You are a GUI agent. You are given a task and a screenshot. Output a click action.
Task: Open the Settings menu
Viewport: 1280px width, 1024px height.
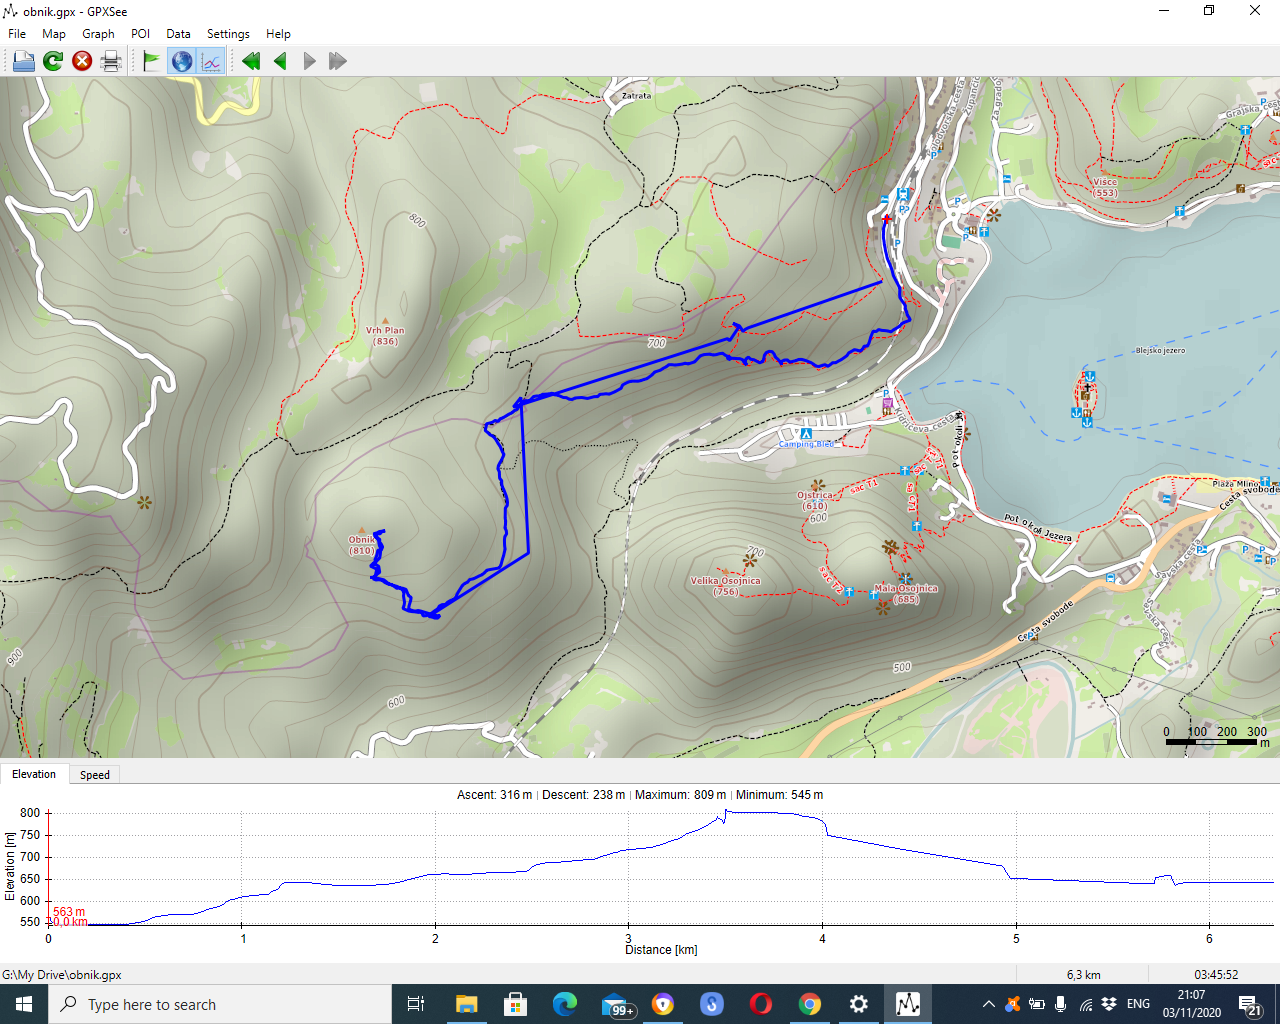tap(228, 33)
